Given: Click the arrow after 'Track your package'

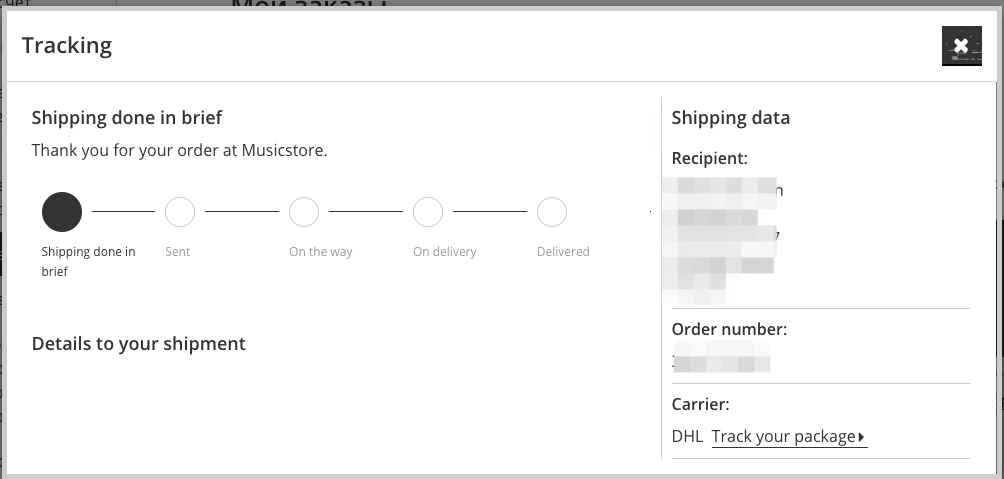Looking at the screenshot, I should coord(862,437).
